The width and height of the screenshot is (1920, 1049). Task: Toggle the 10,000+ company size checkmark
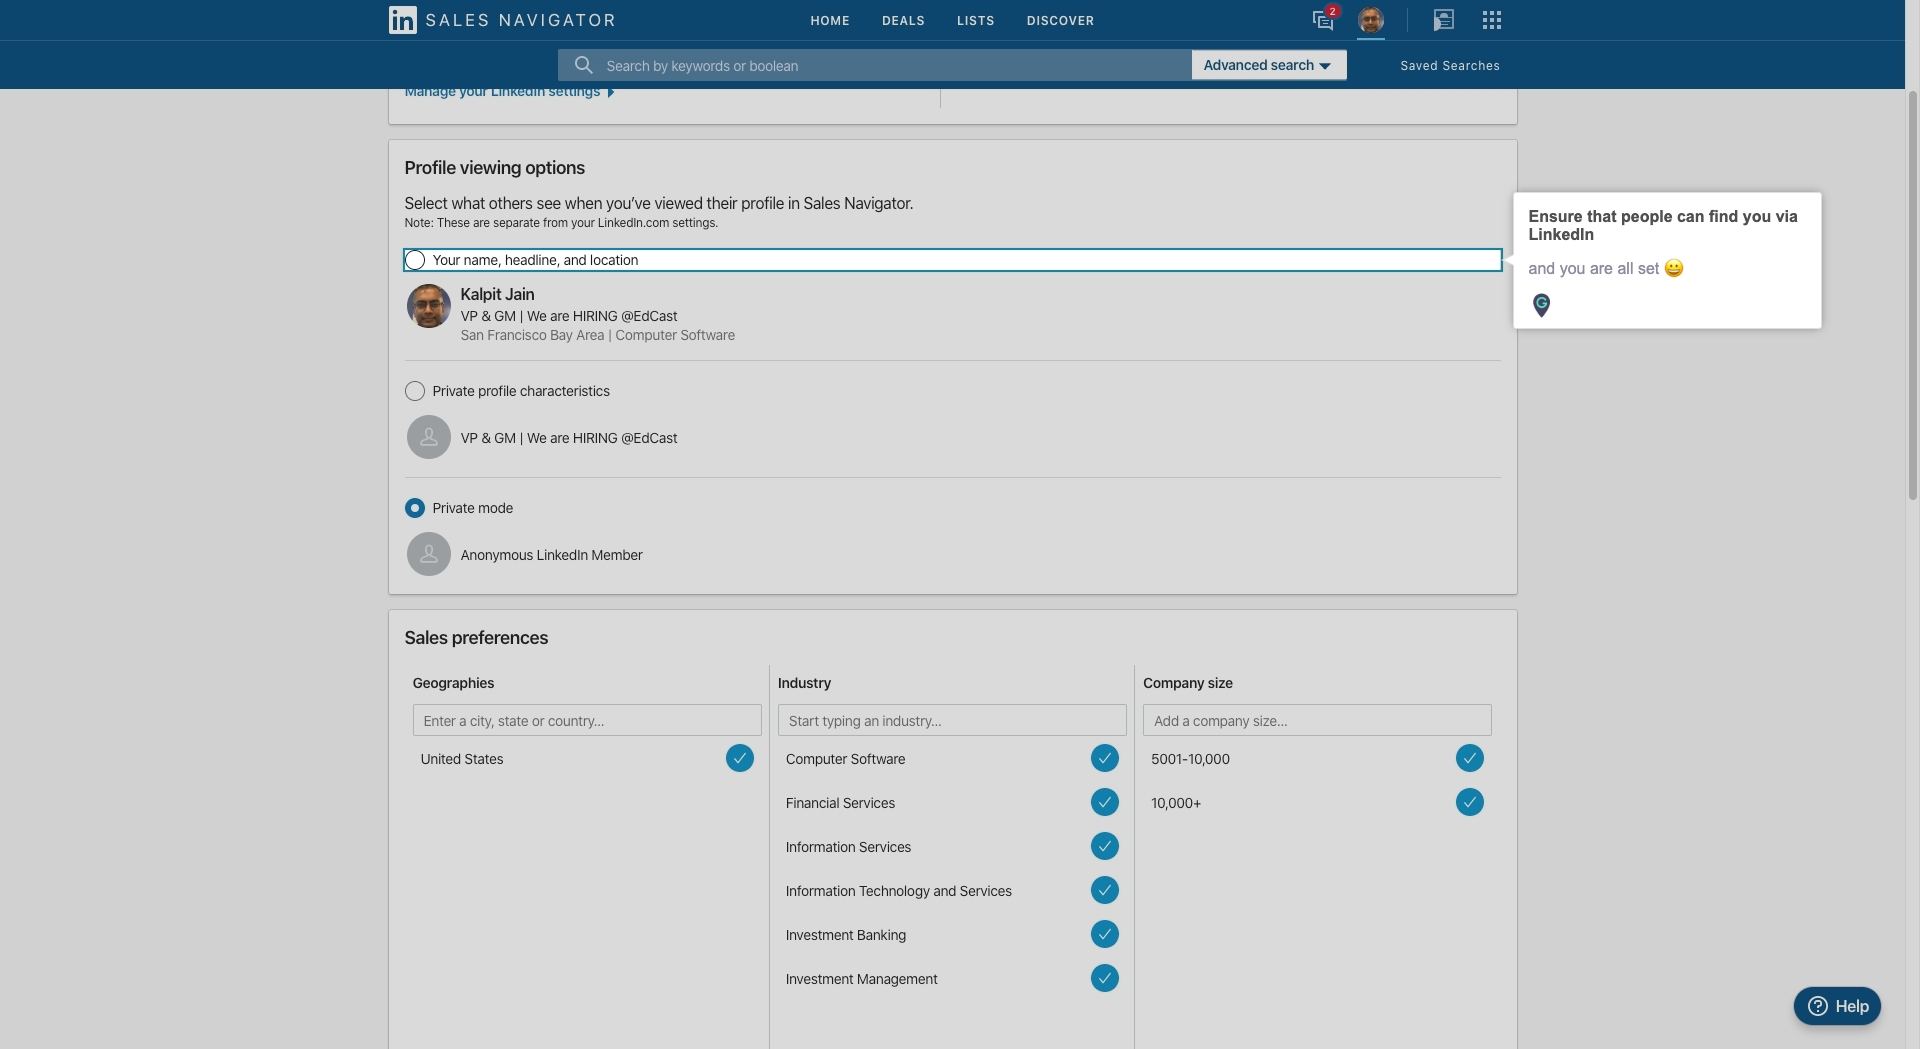point(1470,802)
